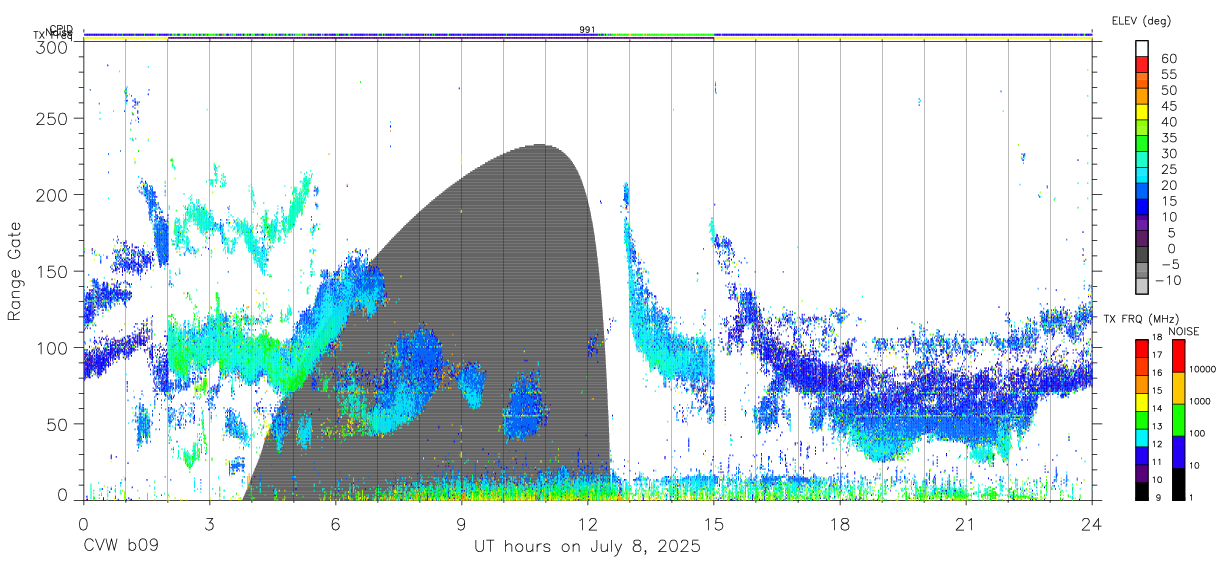This screenshot has width=1228, height=567.
Task: Click y-axis tick label '200'
Action: pyautogui.click(x=53, y=194)
